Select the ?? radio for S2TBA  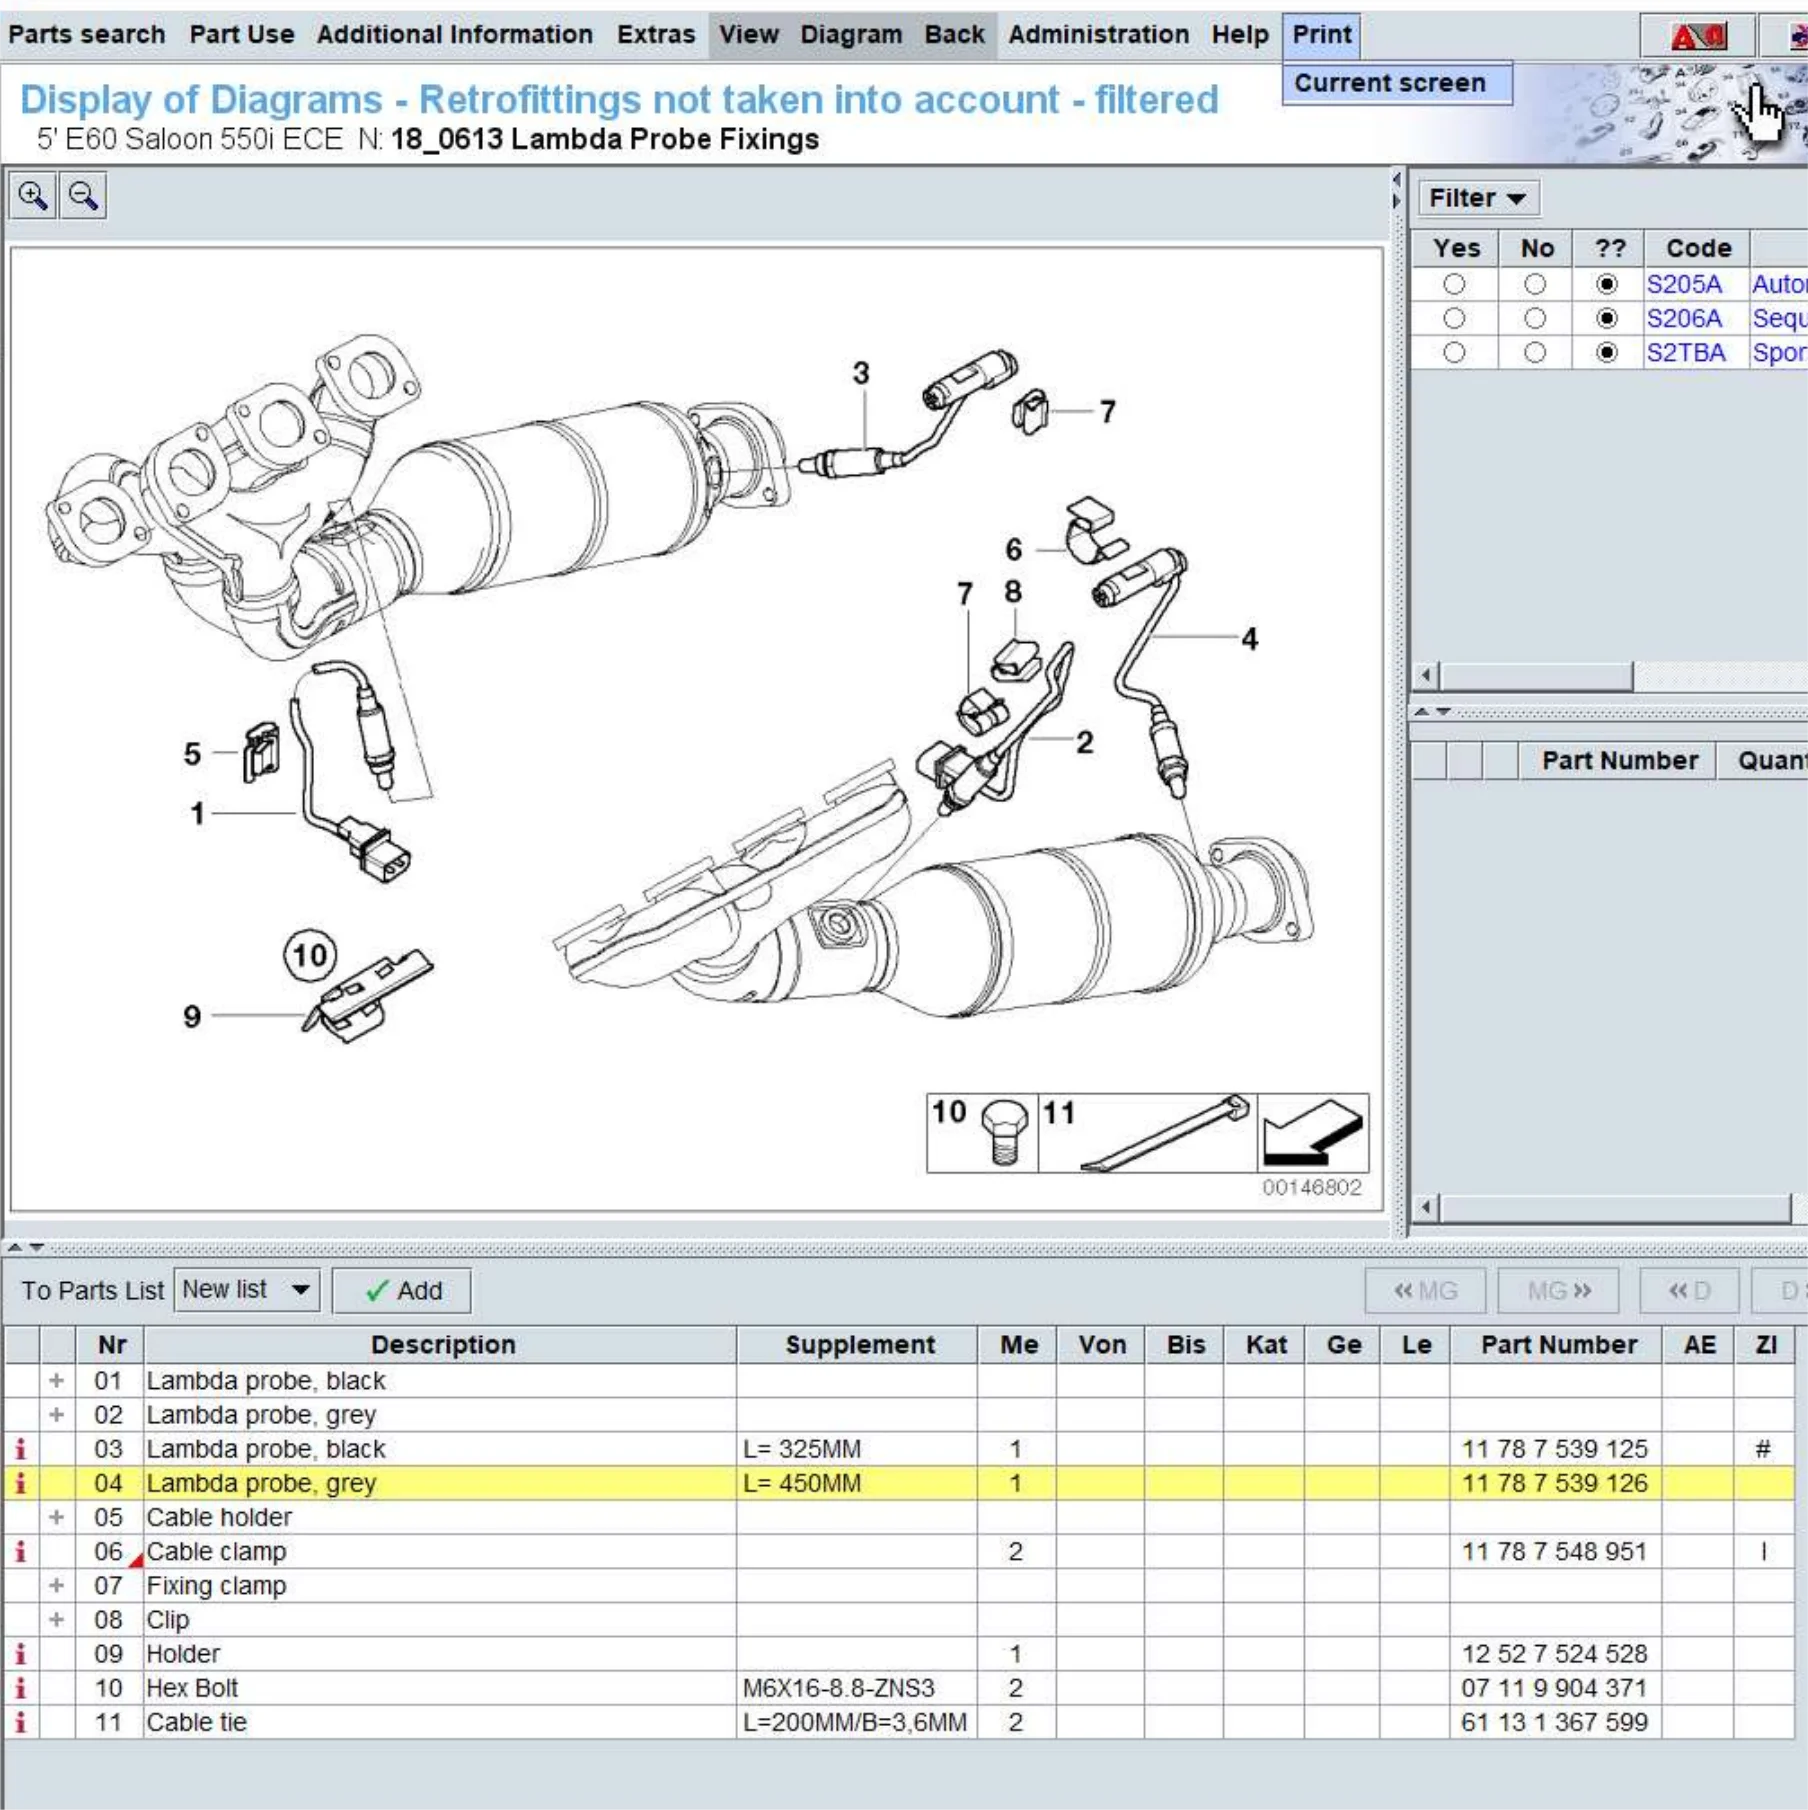[x=1606, y=353]
